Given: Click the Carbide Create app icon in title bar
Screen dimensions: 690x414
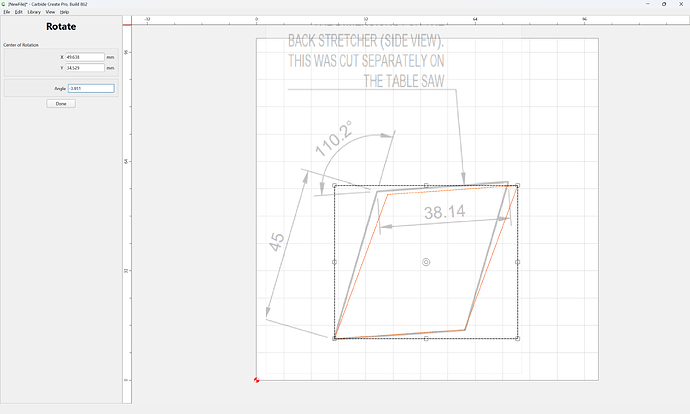Looking at the screenshot, I should (4, 4).
